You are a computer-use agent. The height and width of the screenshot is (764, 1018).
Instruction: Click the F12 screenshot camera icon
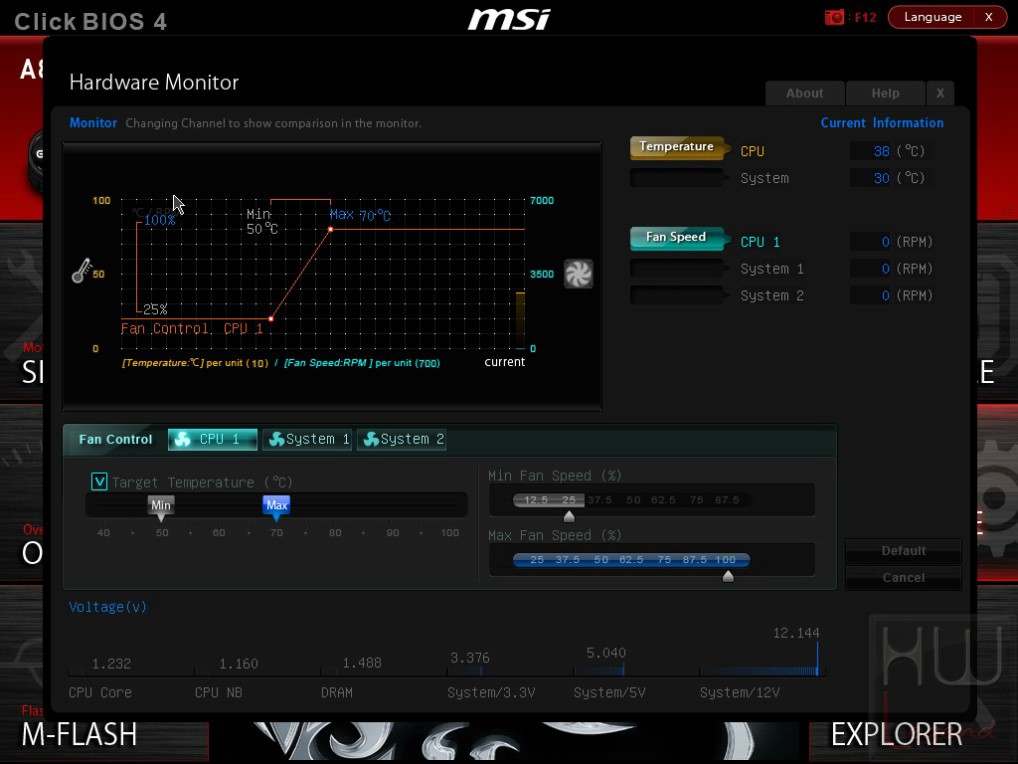click(834, 17)
